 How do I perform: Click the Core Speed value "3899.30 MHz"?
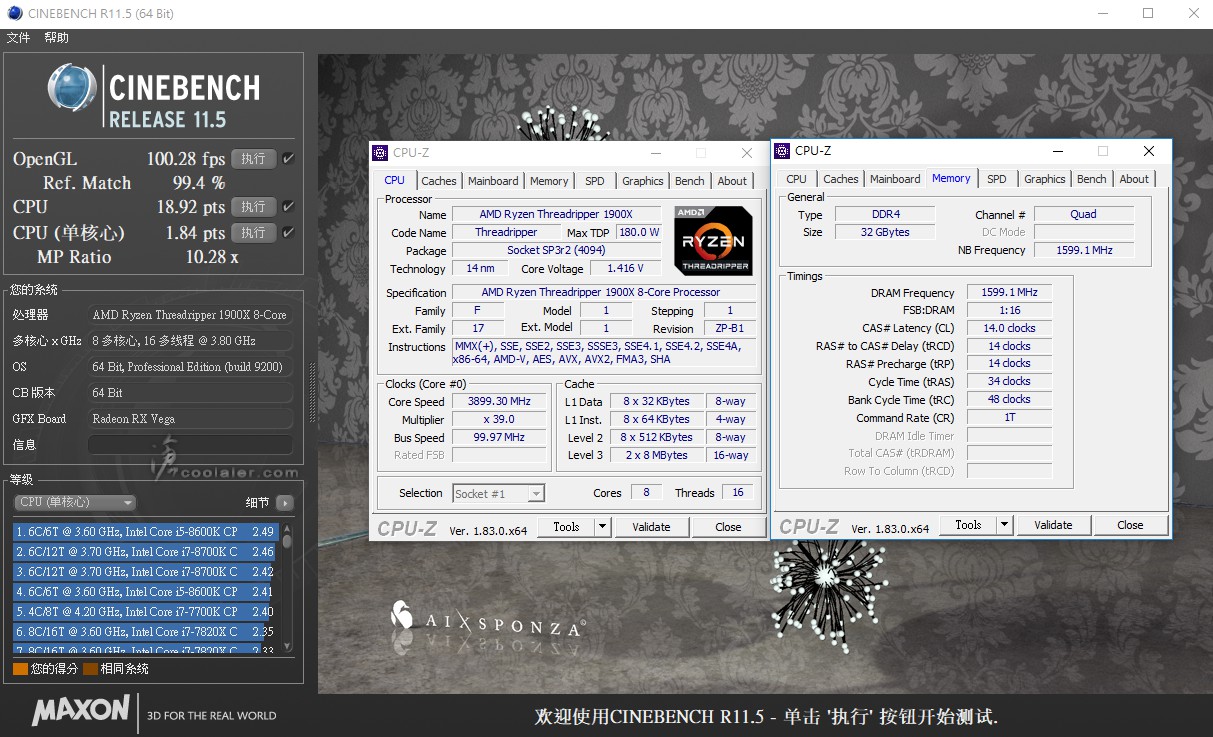(x=501, y=401)
